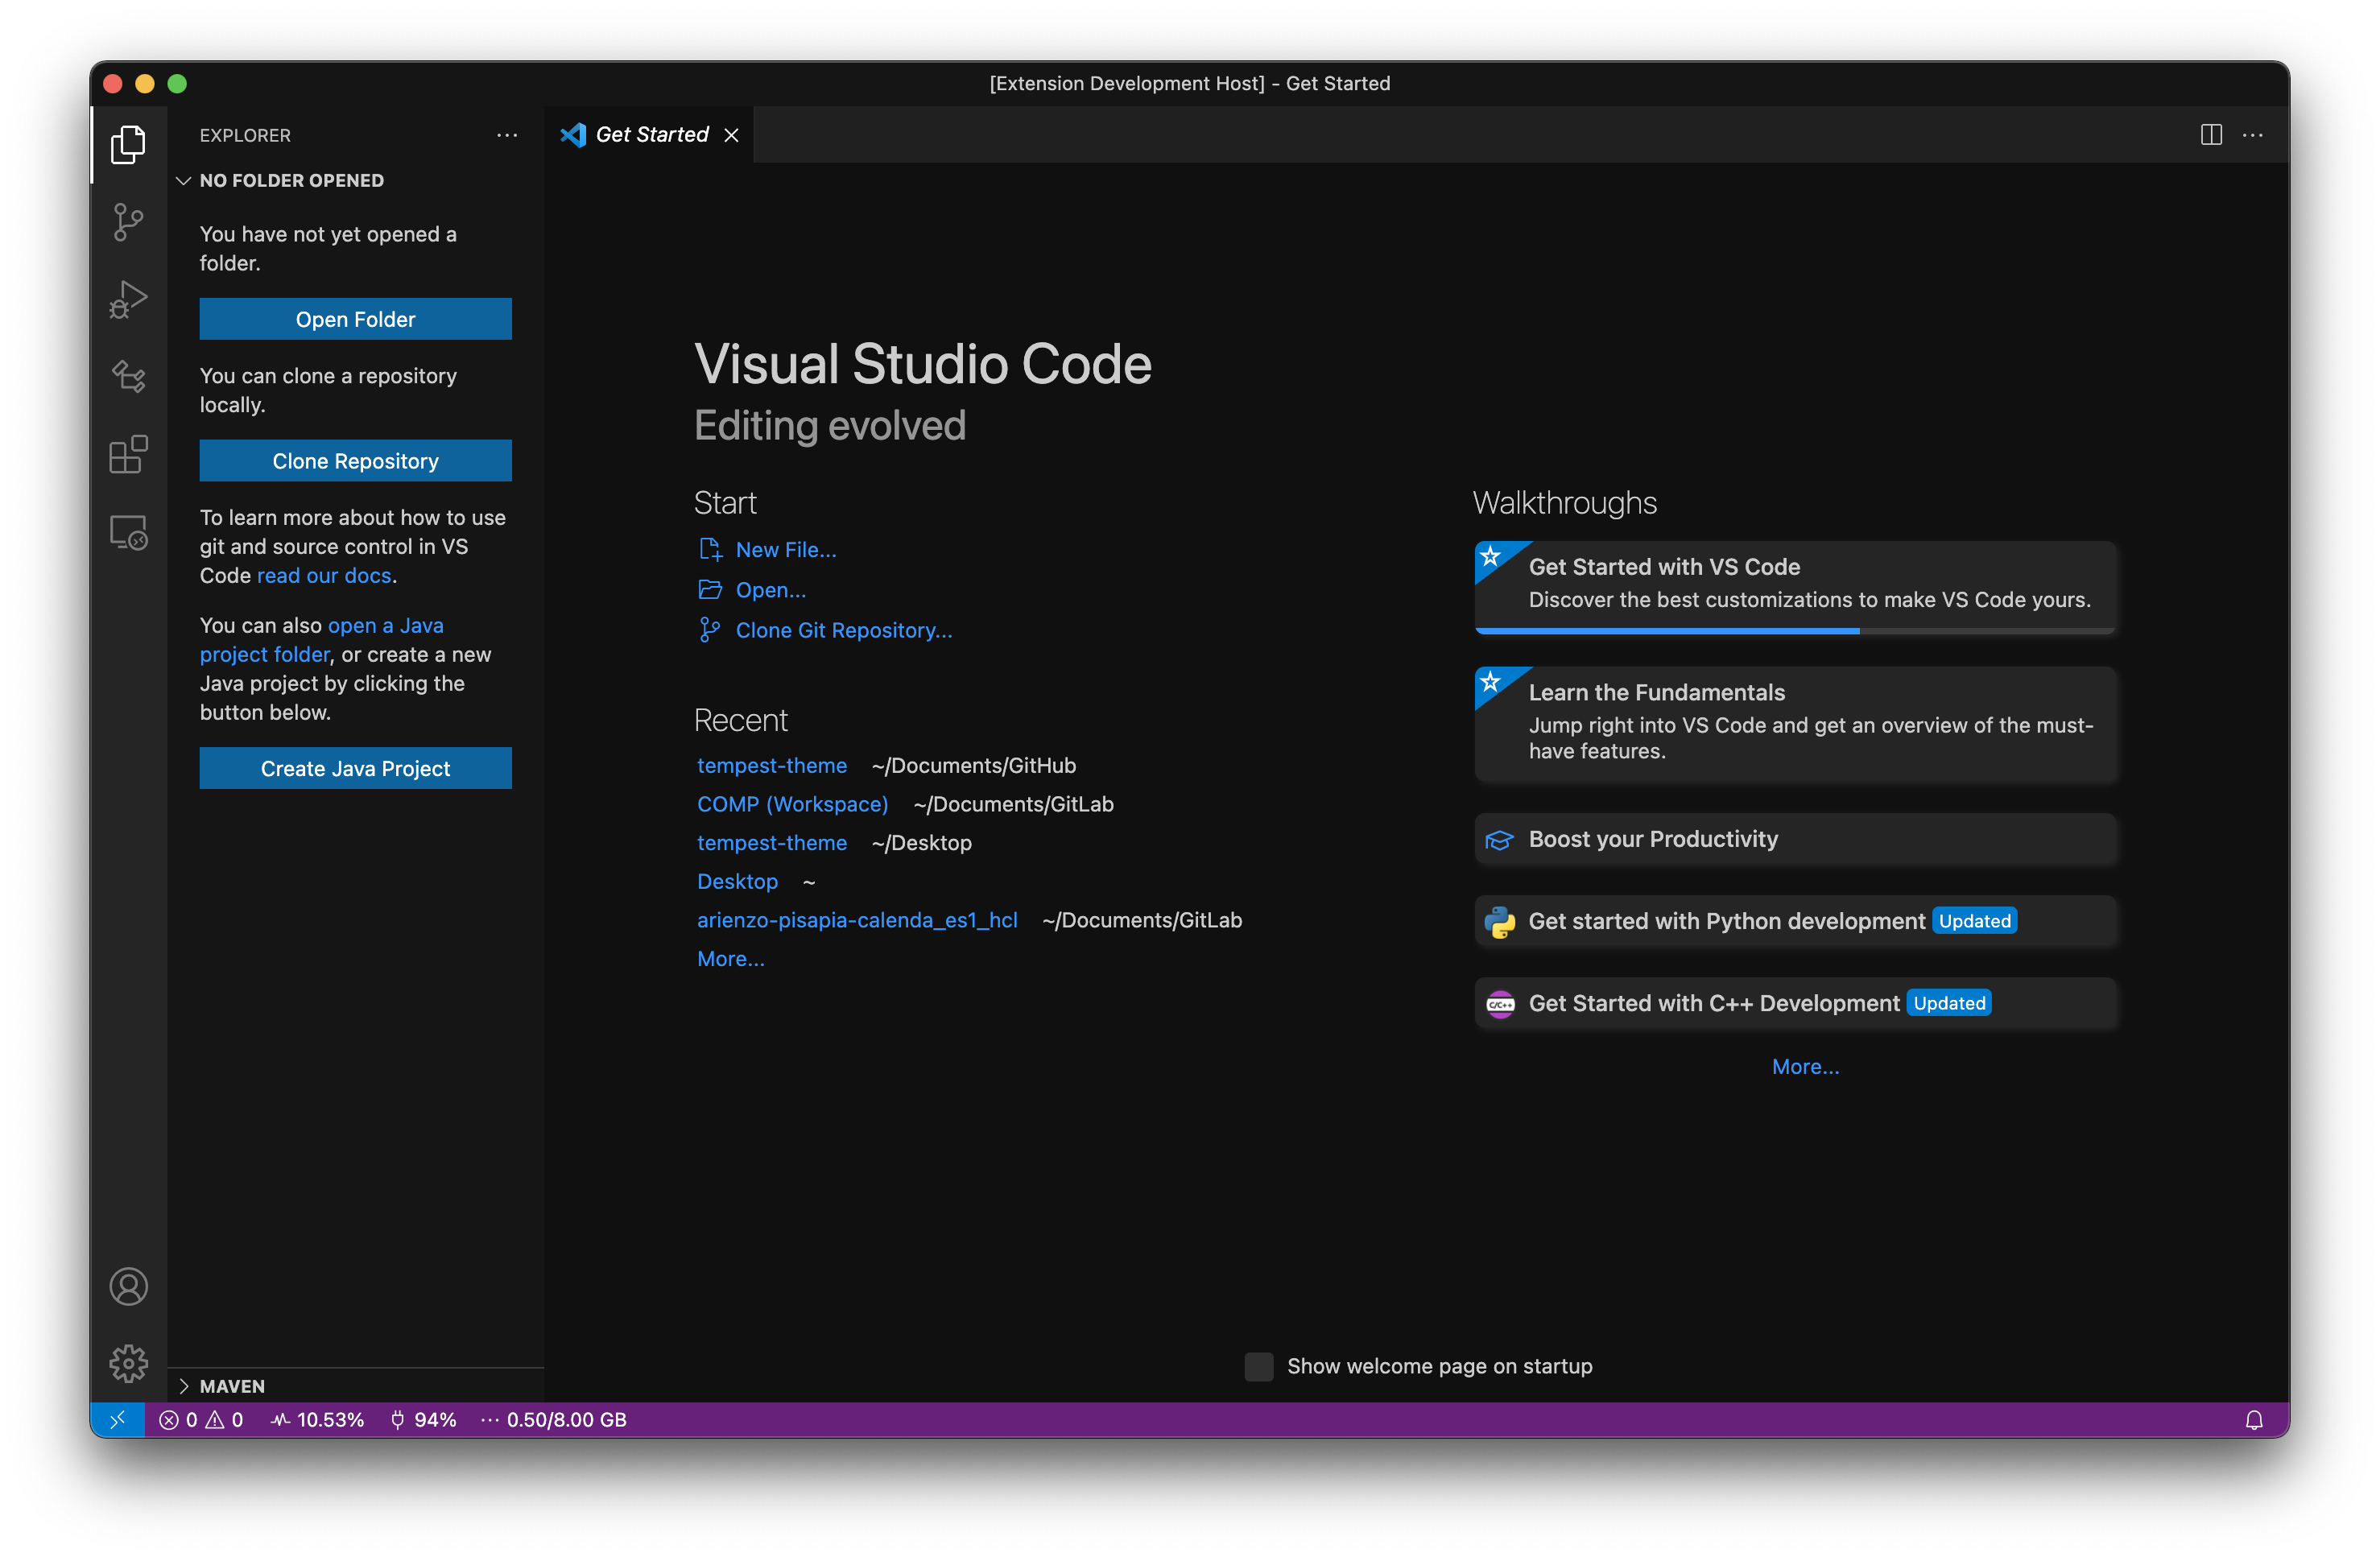2380x1557 pixels.
Task: Click the CPU usage 10.53% status item
Action: point(317,1420)
